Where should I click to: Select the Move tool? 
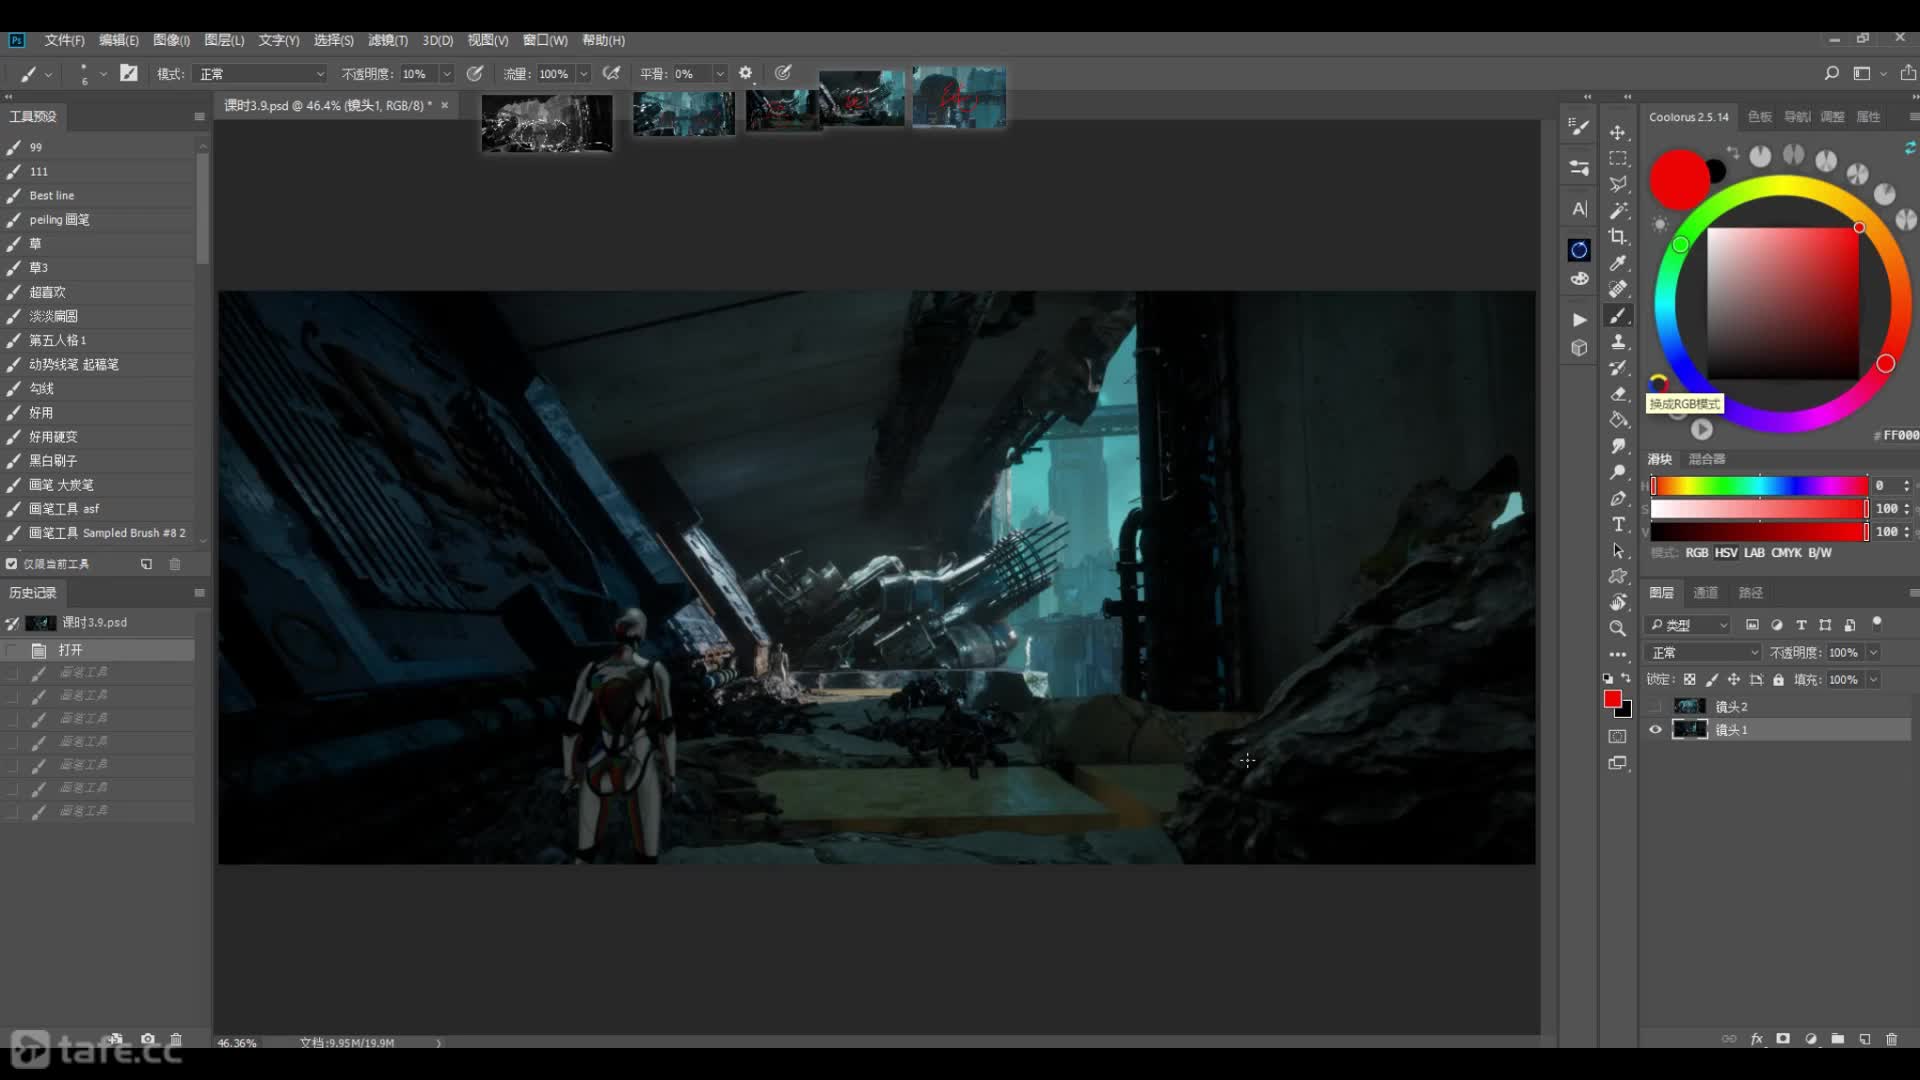(1617, 132)
